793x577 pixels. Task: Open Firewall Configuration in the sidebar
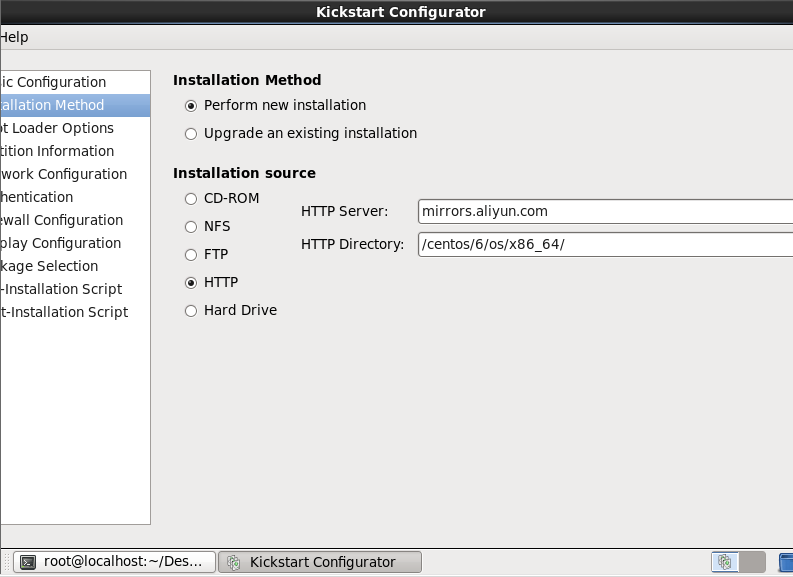[x=61, y=220]
